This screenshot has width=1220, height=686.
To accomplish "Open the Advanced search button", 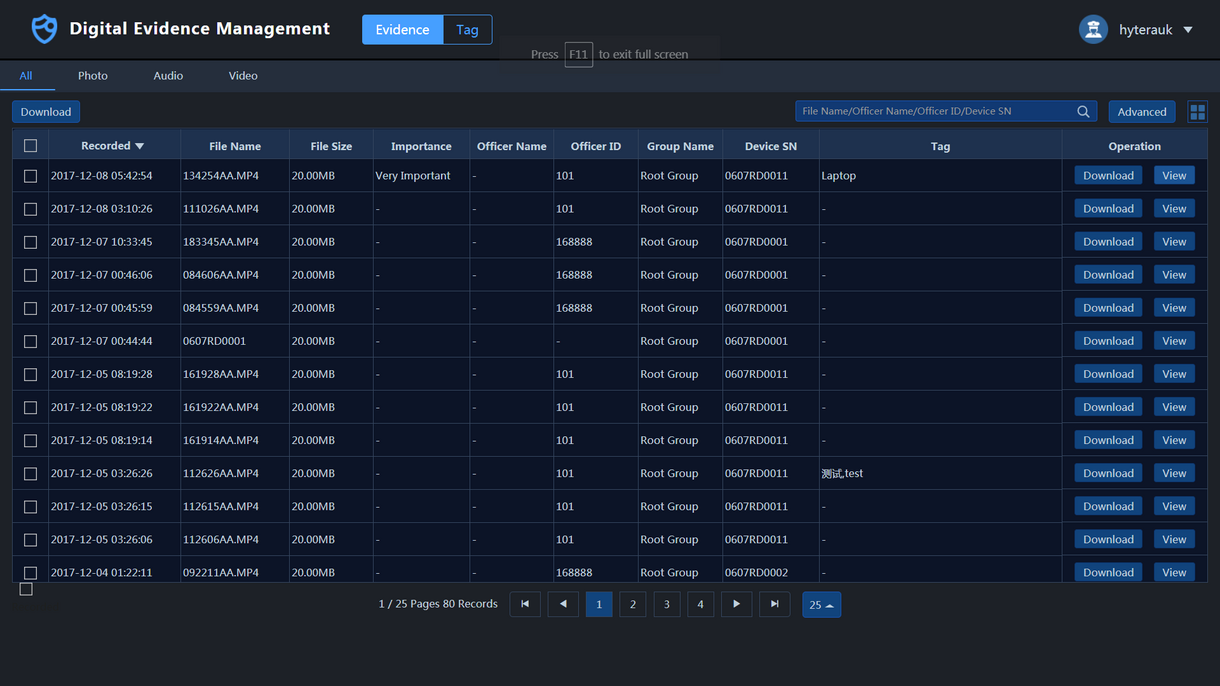I will (x=1141, y=112).
